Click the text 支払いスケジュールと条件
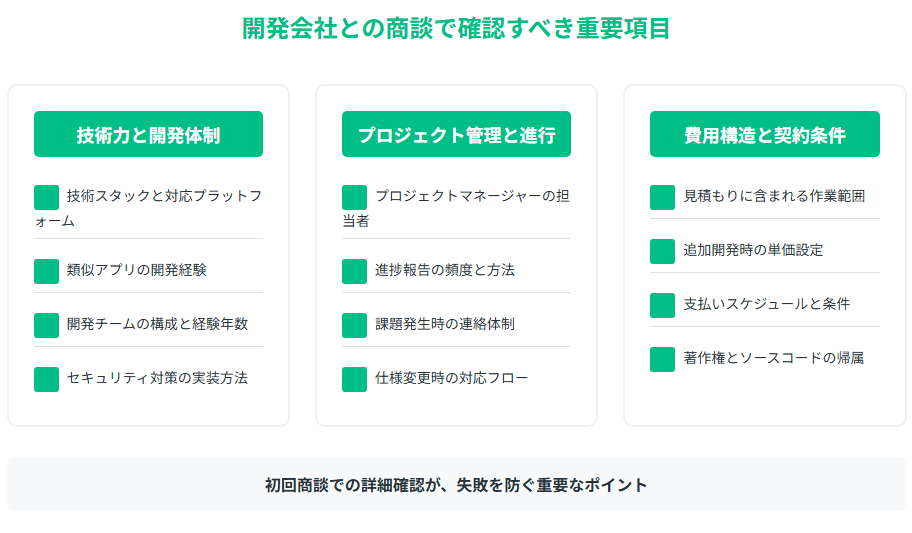The width and height of the screenshot is (912, 533). point(767,304)
